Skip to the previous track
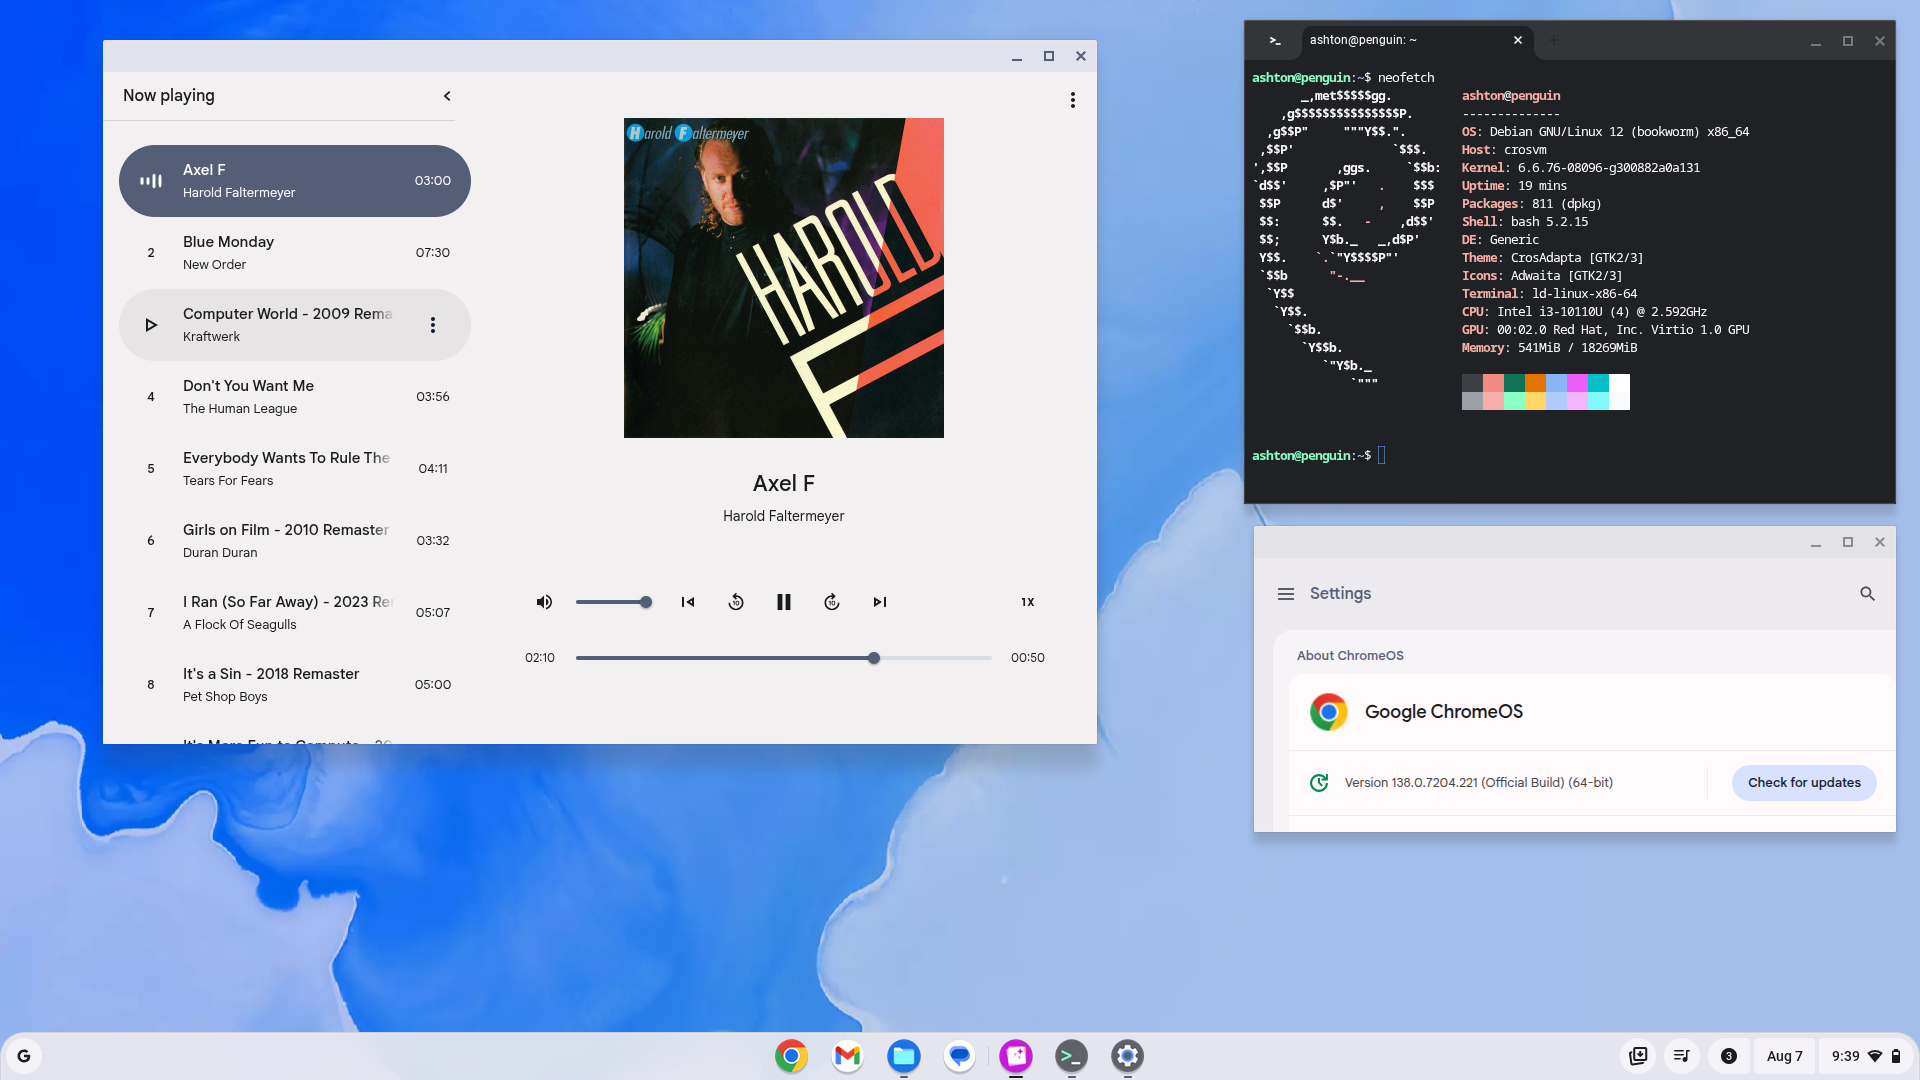This screenshot has width=1920, height=1080. coord(688,602)
